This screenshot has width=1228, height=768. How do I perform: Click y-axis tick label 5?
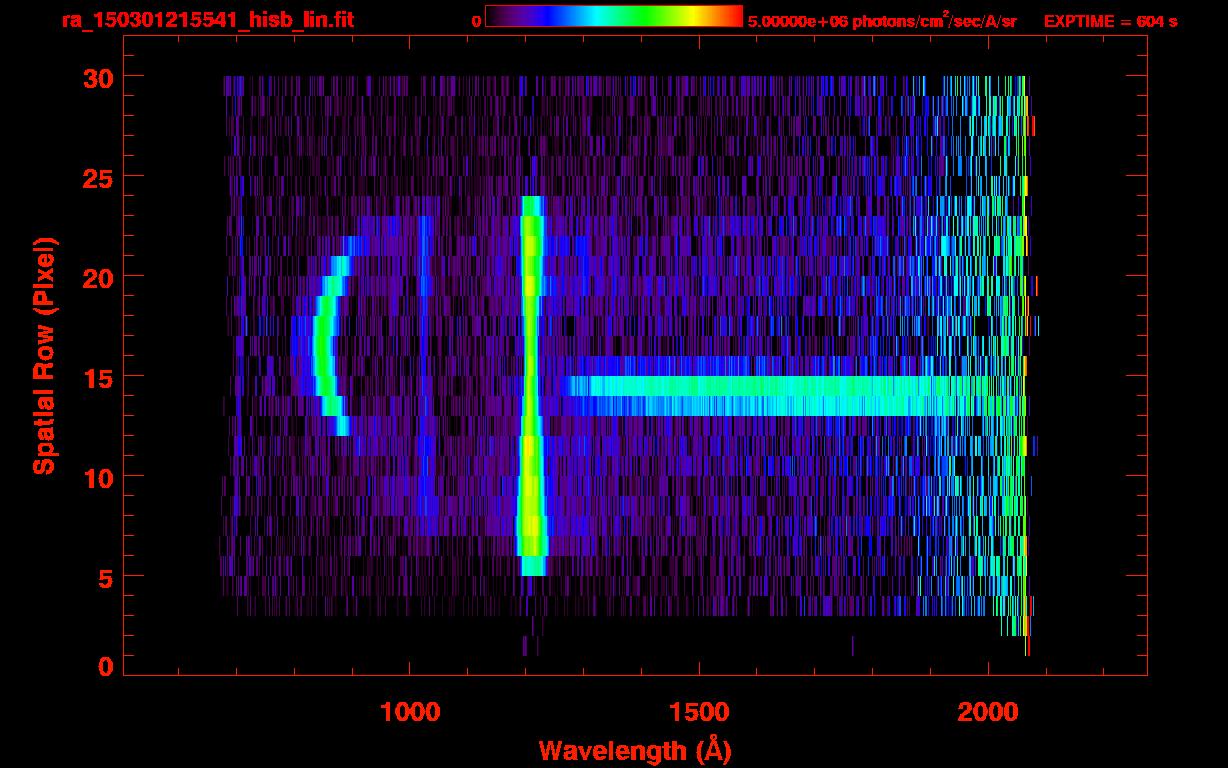point(104,577)
